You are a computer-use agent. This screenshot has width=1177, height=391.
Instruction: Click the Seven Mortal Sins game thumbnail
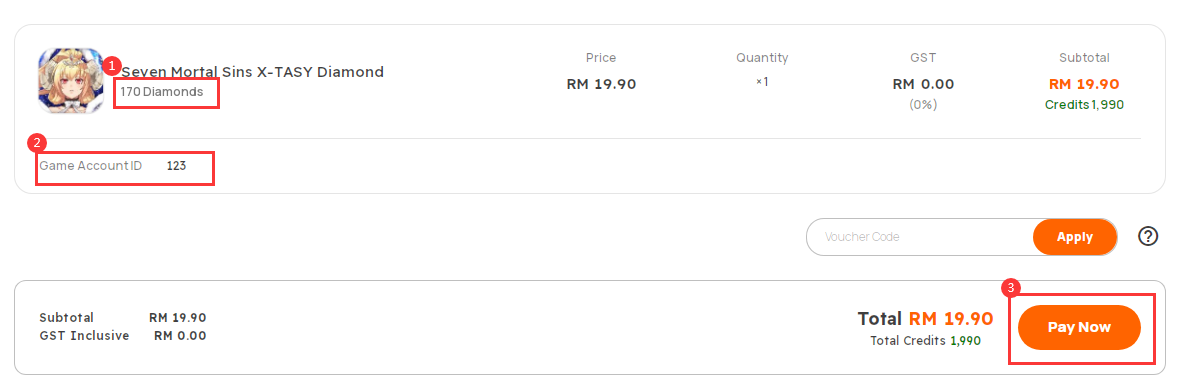71,81
